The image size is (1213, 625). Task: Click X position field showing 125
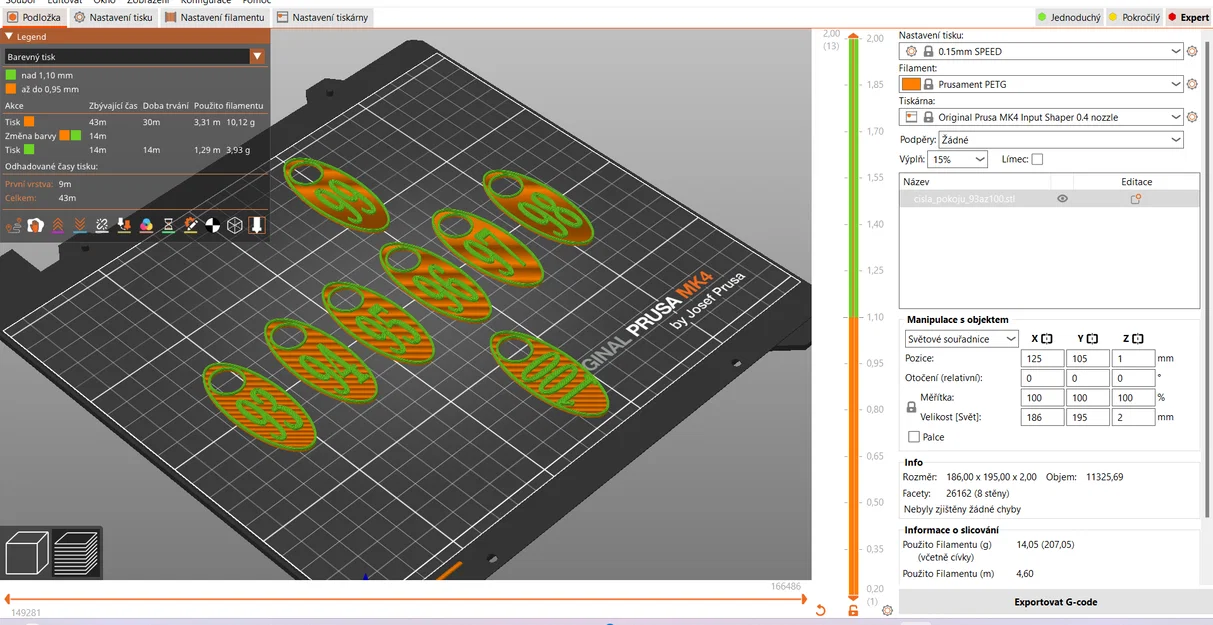(1043, 358)
